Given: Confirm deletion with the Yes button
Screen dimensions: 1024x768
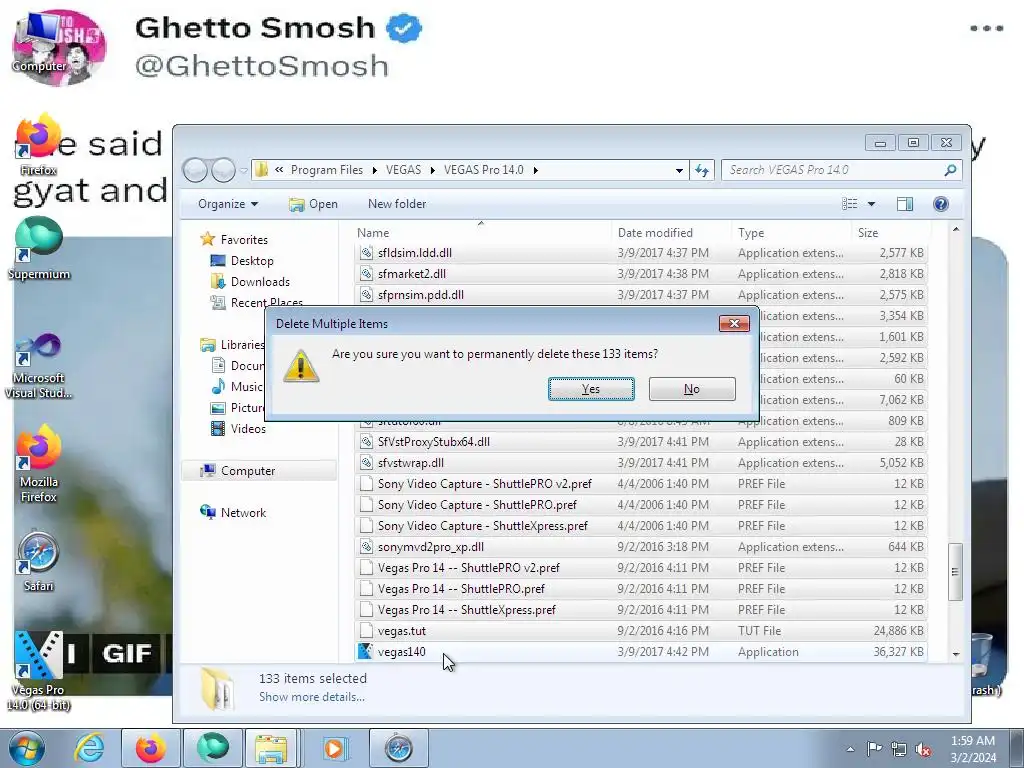Looking at the screenshot, I should 591,389.
